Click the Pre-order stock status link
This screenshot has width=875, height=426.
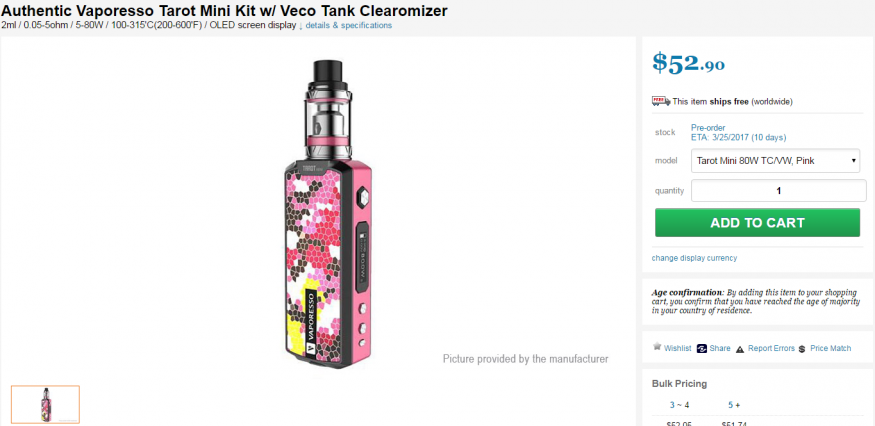tap(708, 128)
